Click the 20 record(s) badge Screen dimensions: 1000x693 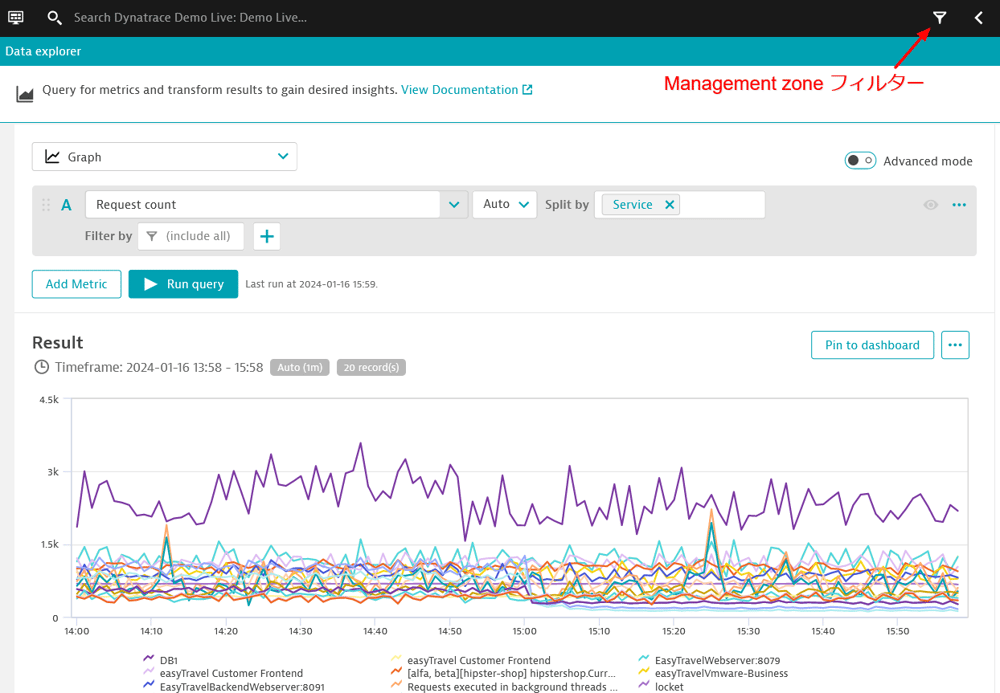[371, 367]
